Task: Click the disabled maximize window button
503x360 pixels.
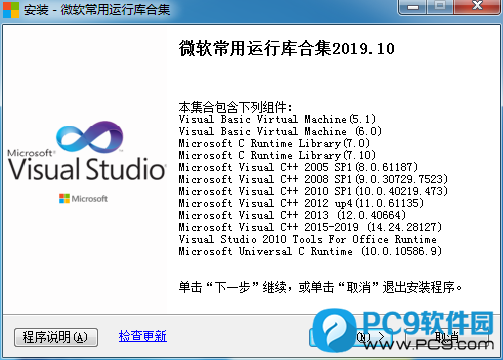Action: point(440,6)
